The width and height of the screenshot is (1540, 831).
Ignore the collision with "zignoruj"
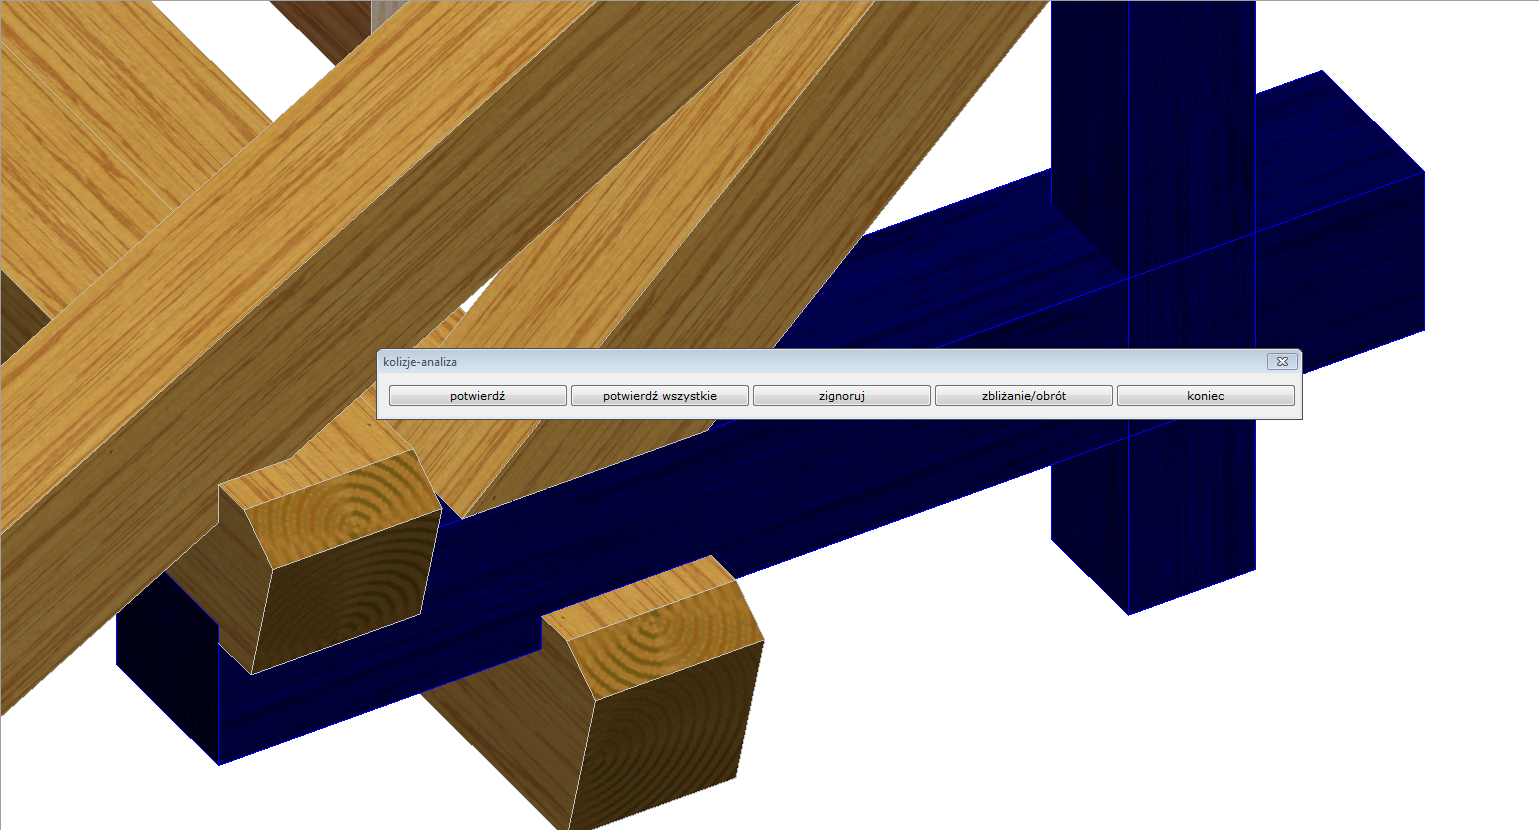click(841, 396)
